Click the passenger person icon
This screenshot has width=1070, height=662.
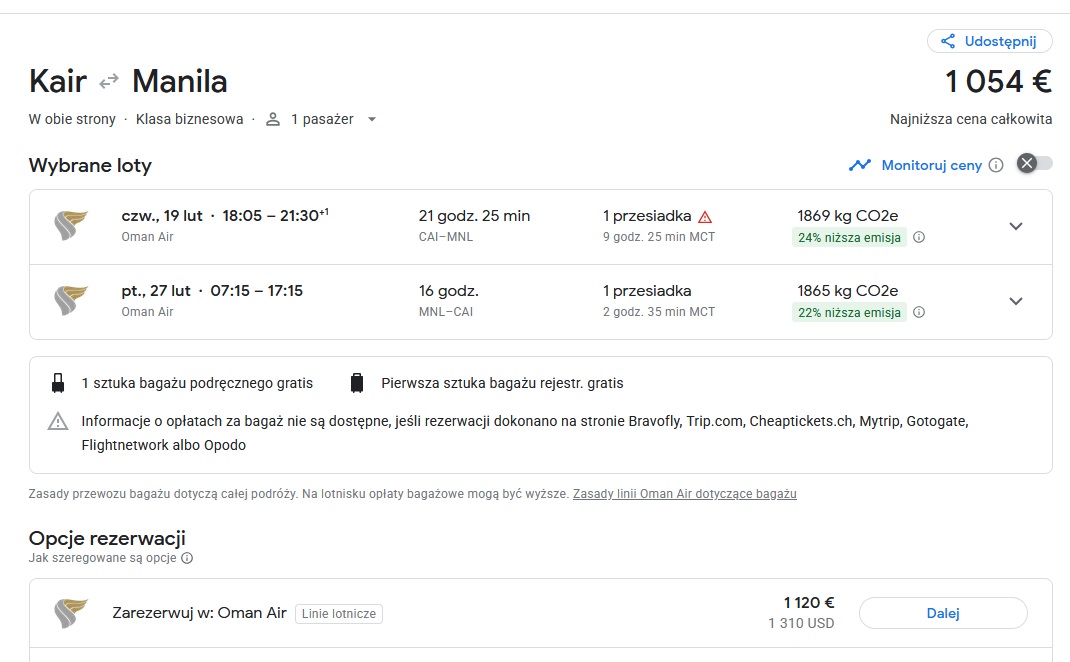pos(273,119)
